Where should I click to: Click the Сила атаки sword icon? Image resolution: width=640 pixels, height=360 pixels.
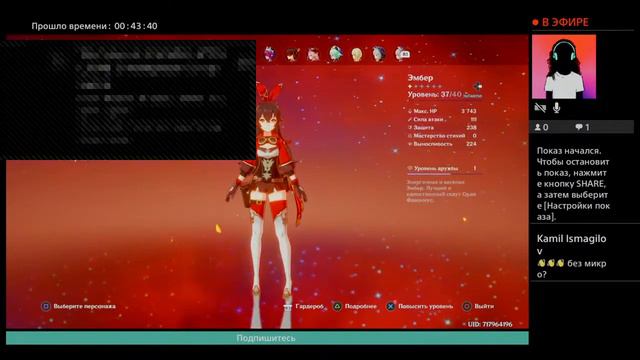410,119
